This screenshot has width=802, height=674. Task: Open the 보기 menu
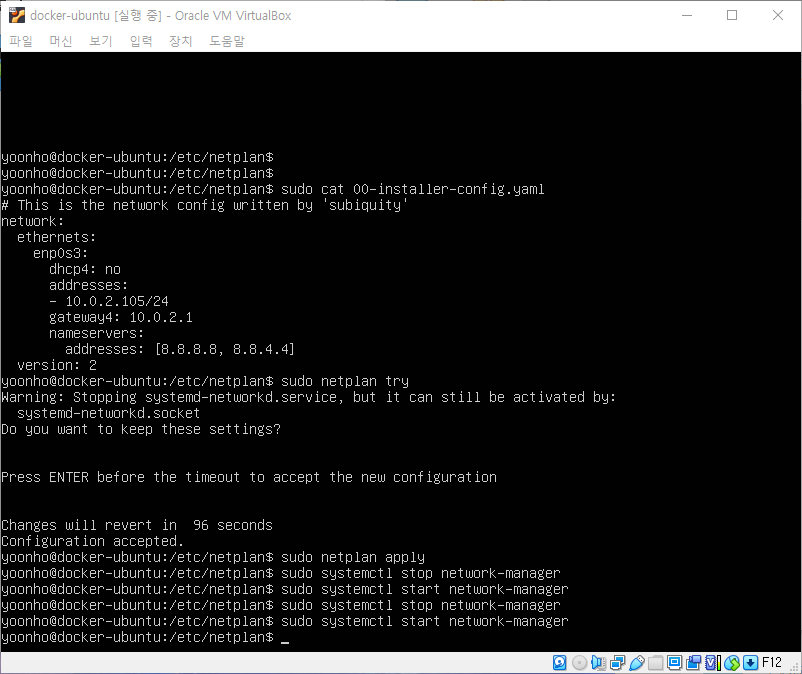101,41
